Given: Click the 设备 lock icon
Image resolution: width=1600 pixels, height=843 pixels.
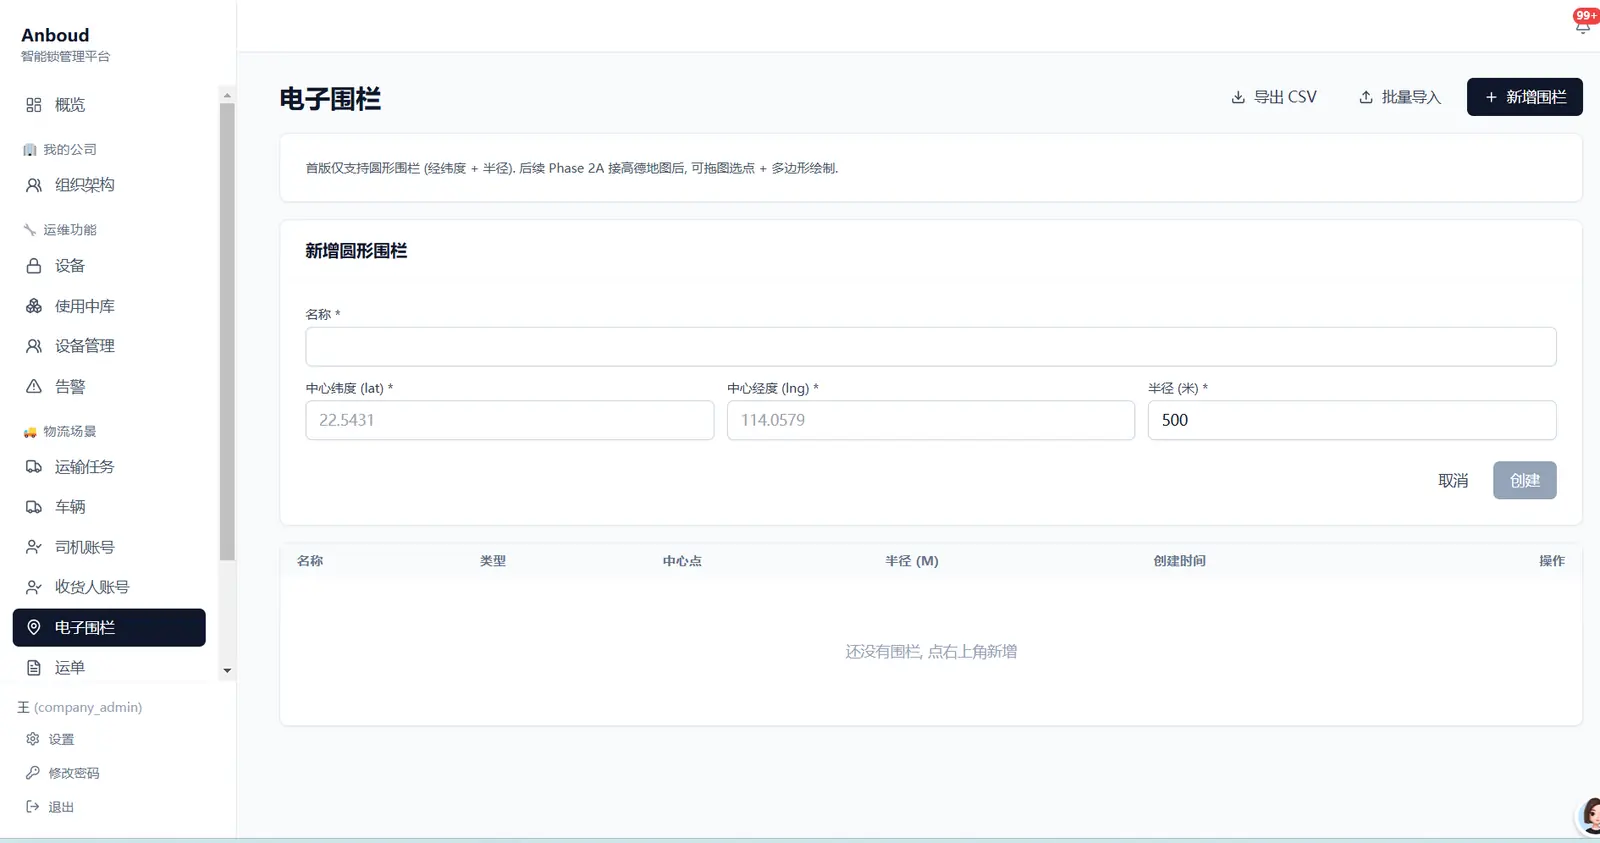Looking at the screenshot, I should (x=34, y=266).
